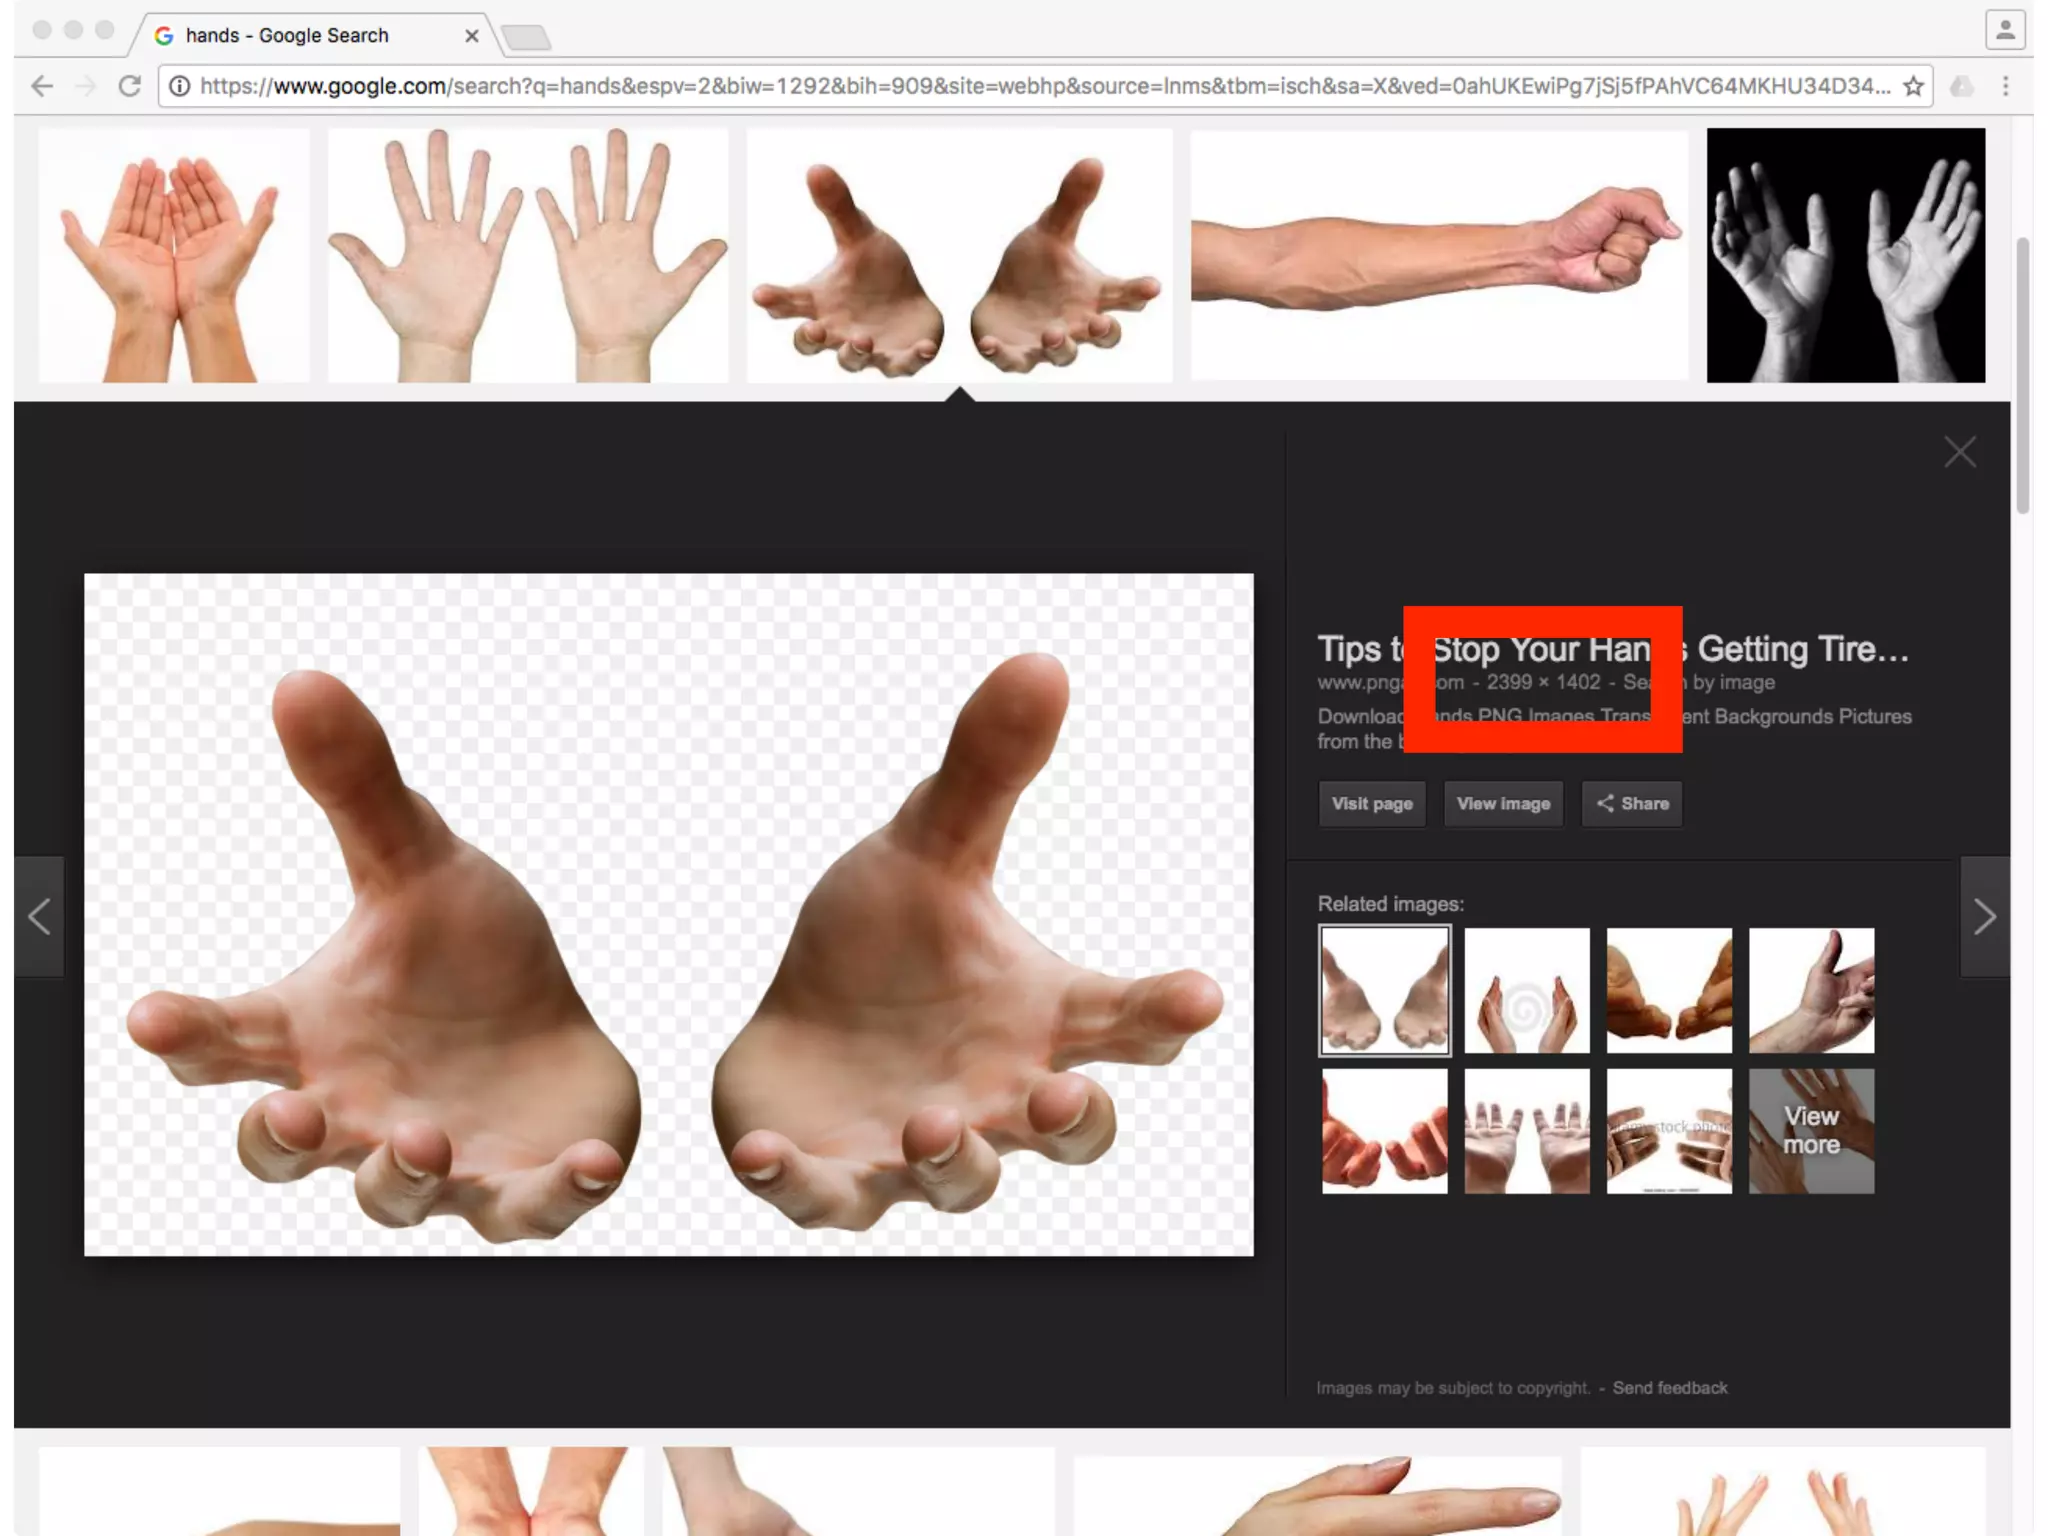Viewport: 2048px width, 1536px height.
Task: Click the Visit page button
Action: point(1371,804)
